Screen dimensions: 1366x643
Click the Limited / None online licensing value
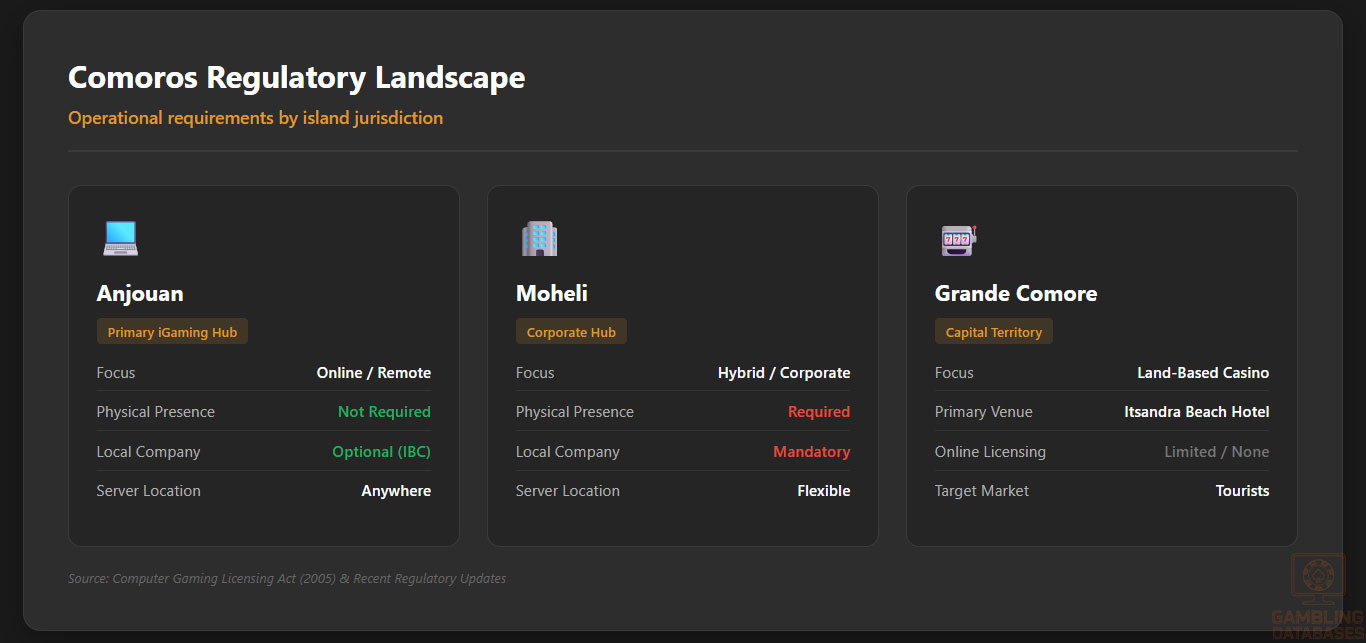(1216, 452)
